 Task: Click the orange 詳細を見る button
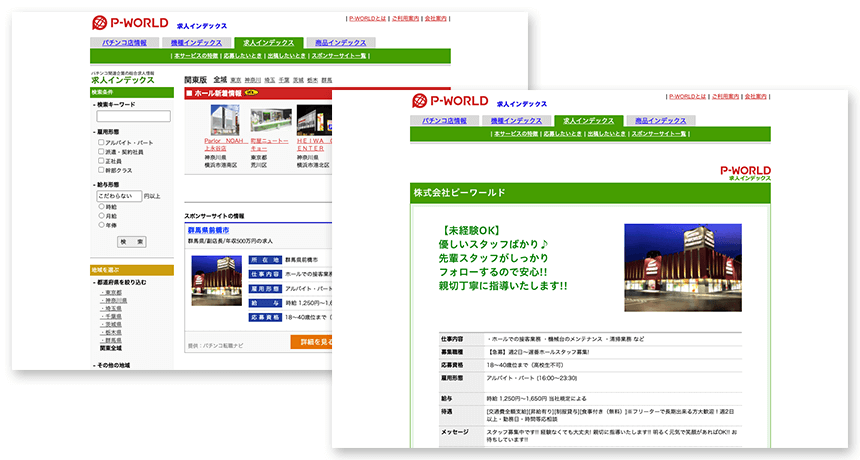(x=311, y=341)
